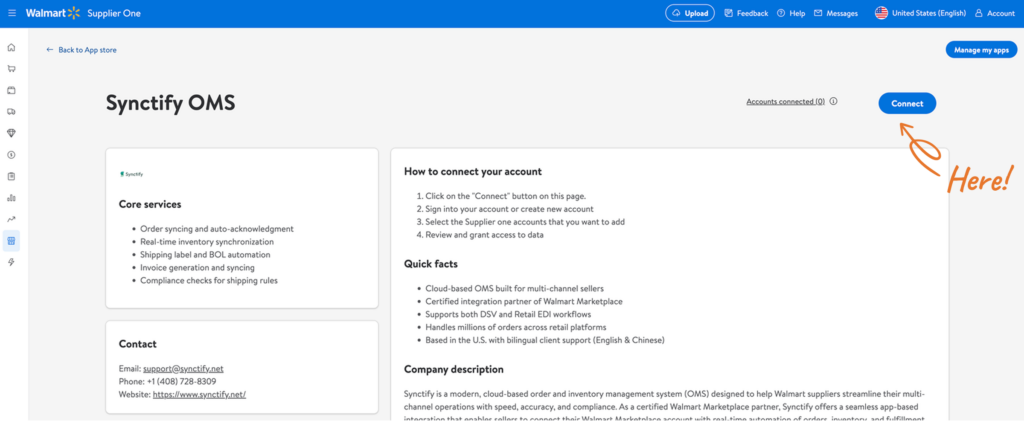Open Messages from the top bar
Viewport: 1024px width, 421px height.
click(836, 13)
